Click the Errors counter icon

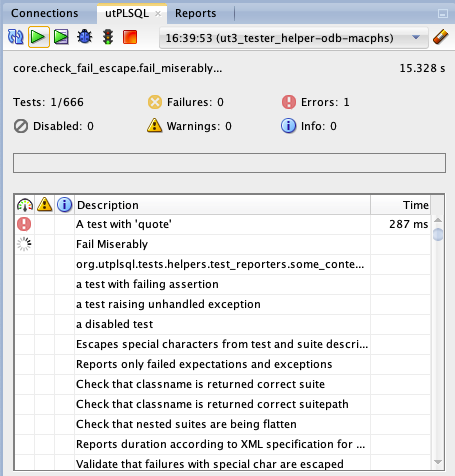coord(289,102)
